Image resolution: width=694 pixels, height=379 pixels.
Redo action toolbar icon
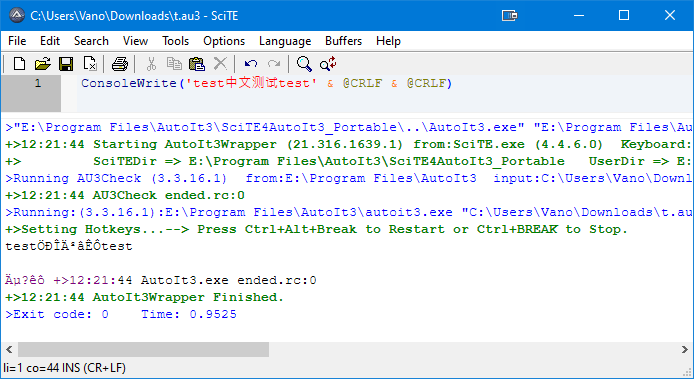[274, 64]
